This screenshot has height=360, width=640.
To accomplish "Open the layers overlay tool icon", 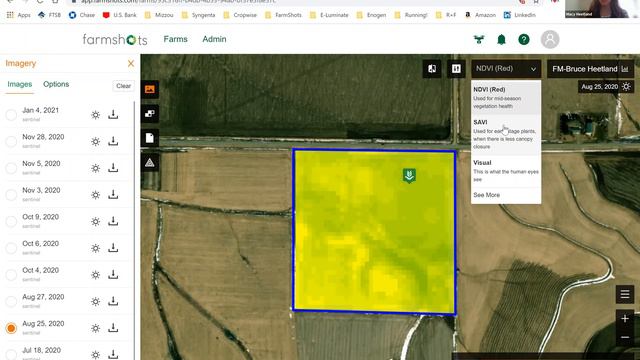I will pos(150,113).
